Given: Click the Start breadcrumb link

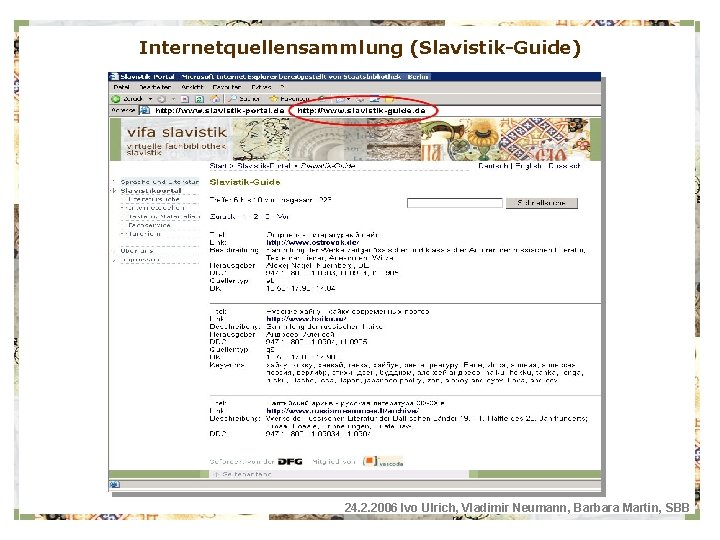Looking at the screenshot, I should (x=219, y=166).
